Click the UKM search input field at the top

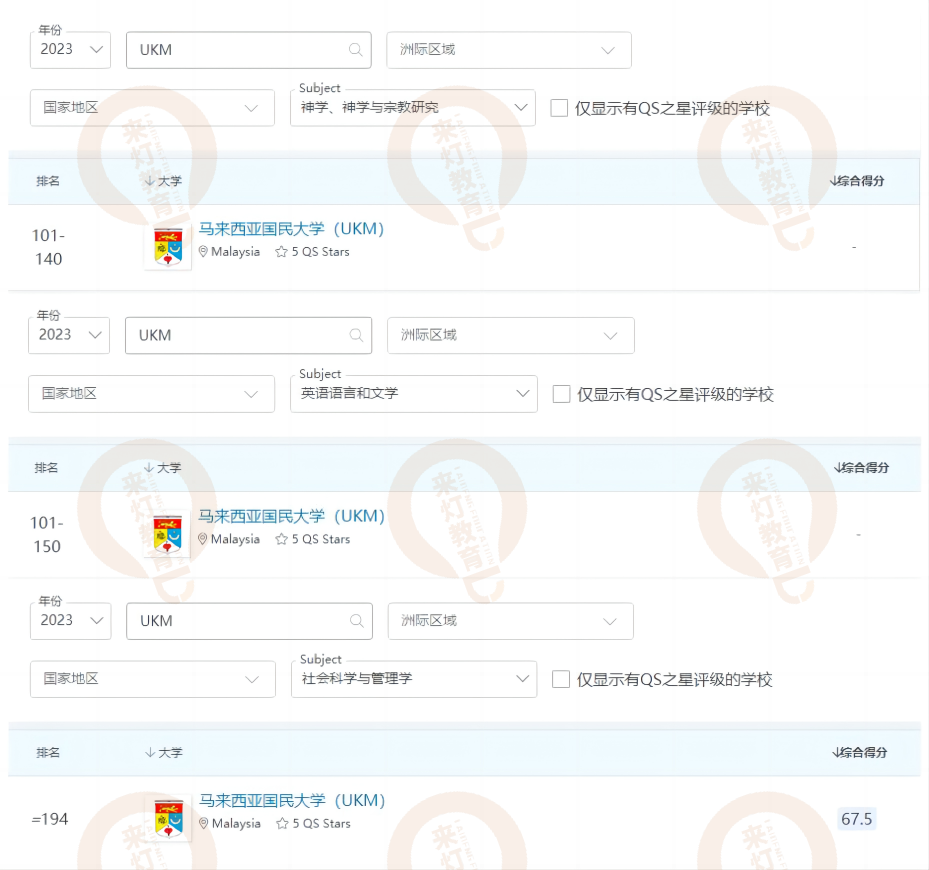240,50
